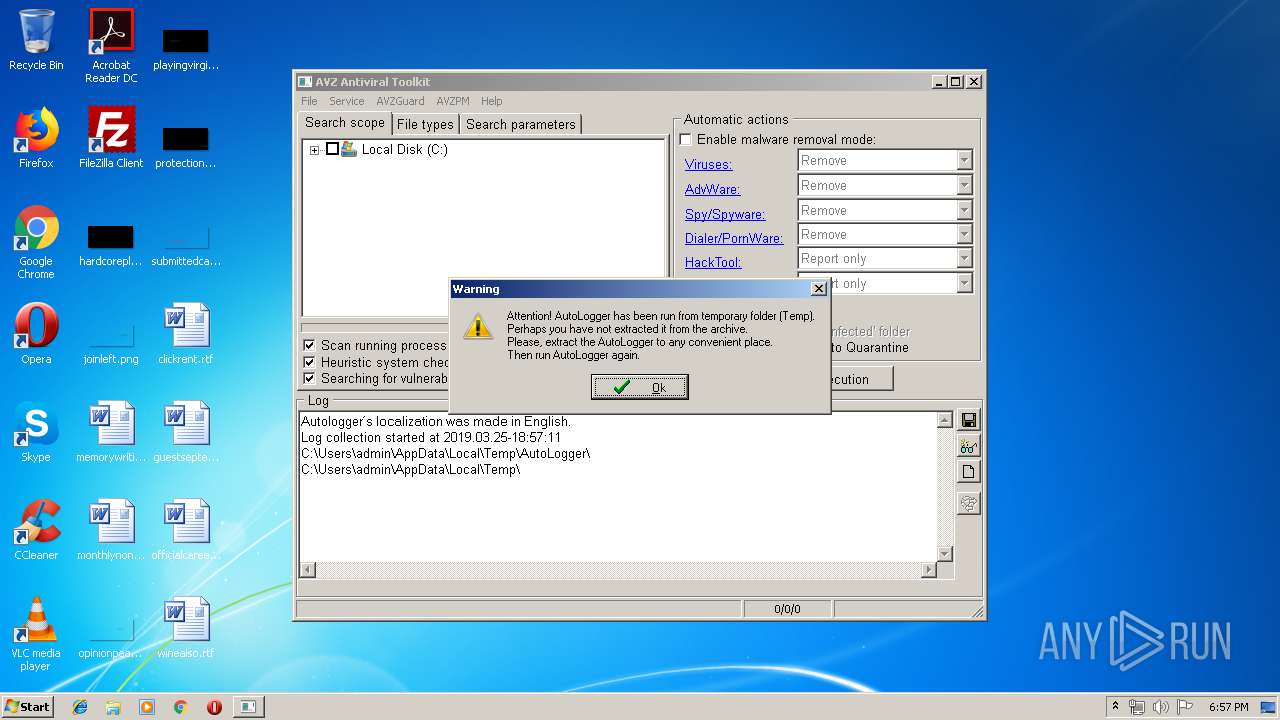Open the Help menu in AVZ
The width and height of the screenshot is (1280, 720).
coord(491,101)
